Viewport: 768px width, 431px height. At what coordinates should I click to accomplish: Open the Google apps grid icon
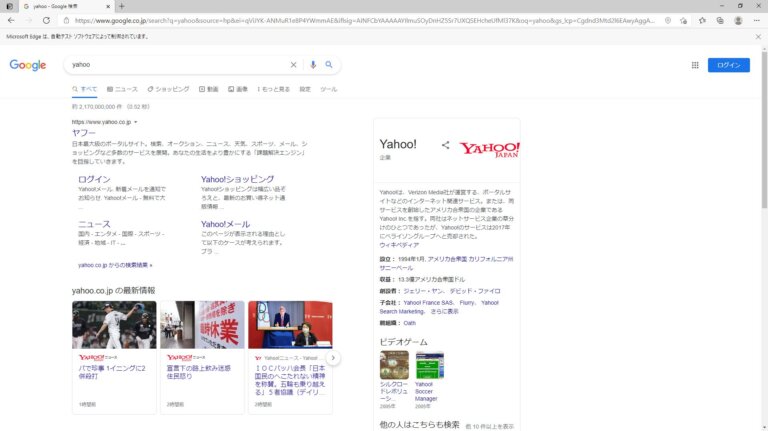(x=695, y=65)
